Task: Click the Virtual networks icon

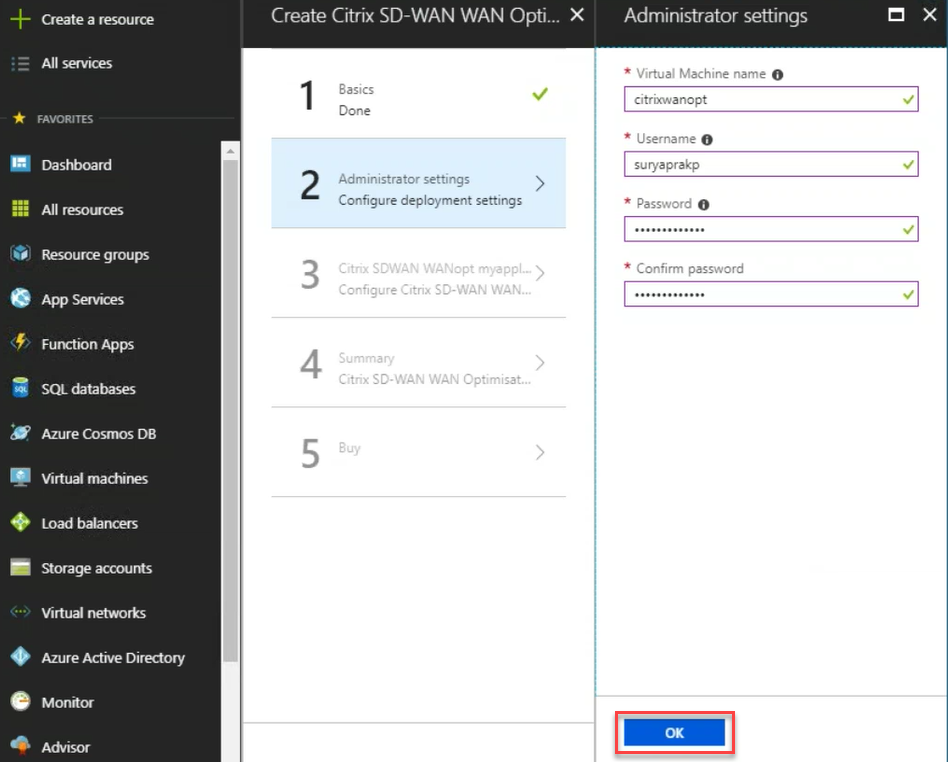Action: pos(20,612)
